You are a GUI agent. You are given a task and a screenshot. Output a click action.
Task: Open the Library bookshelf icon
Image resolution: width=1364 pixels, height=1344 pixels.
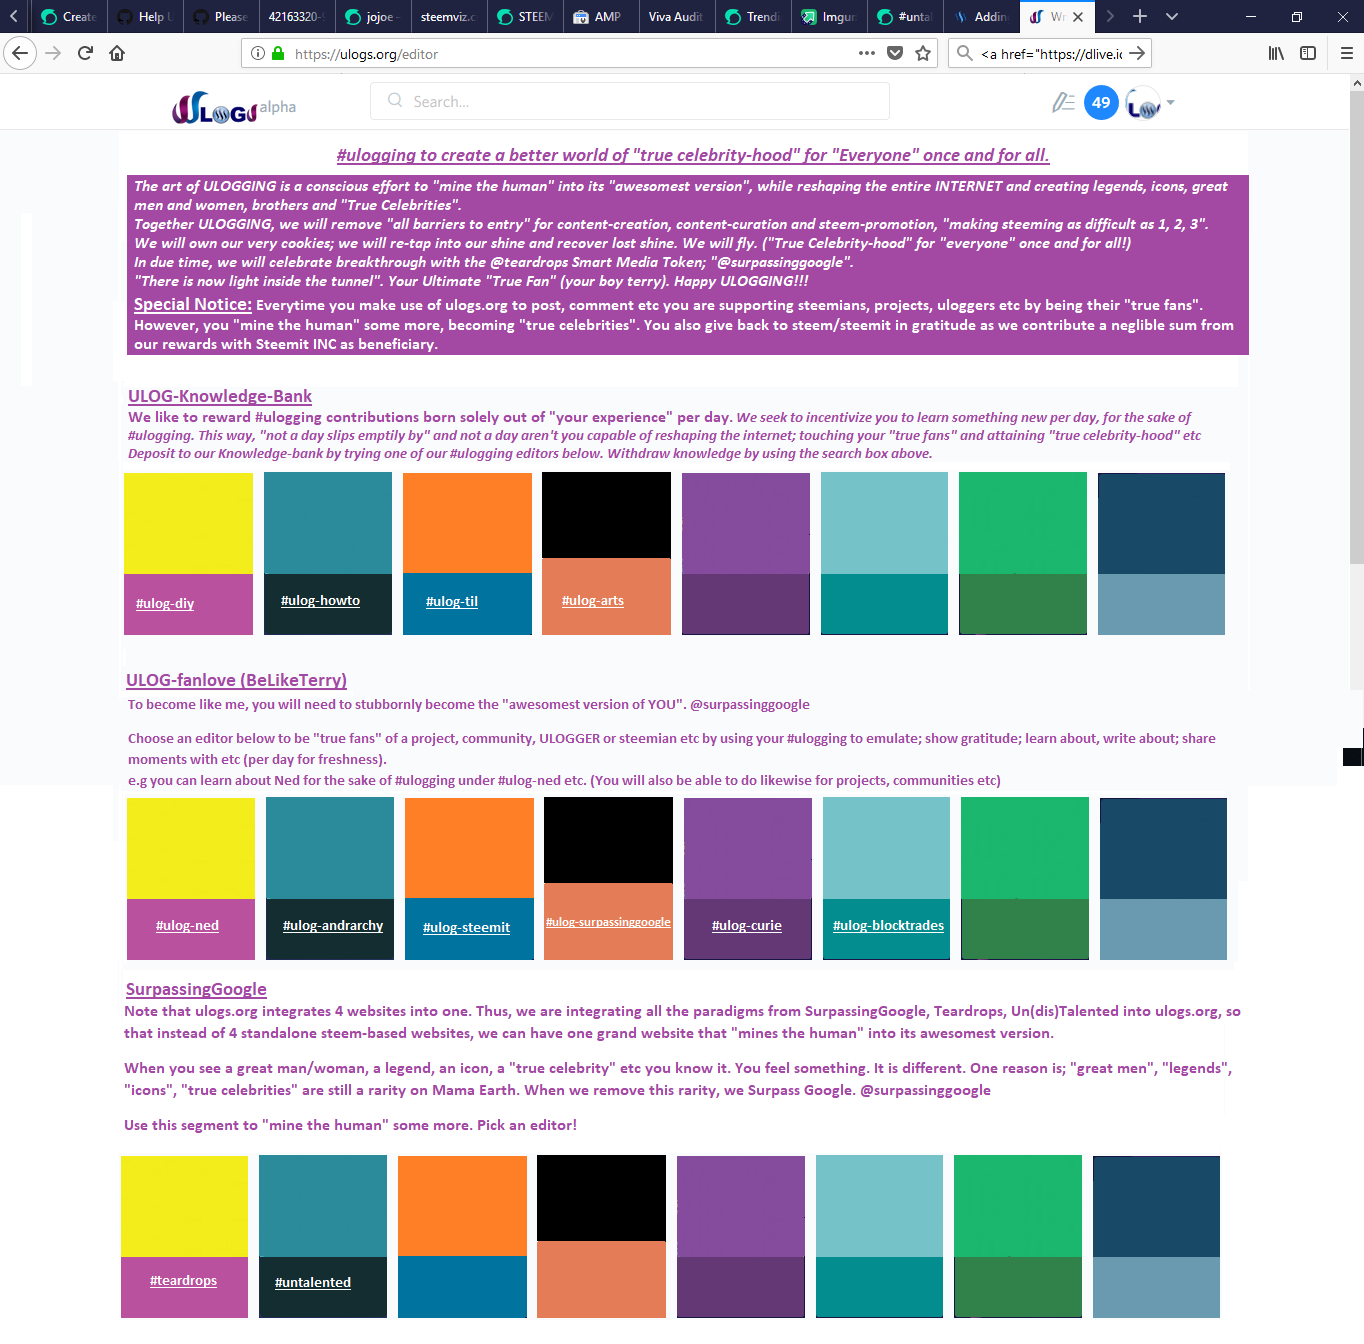[x=1276, y=53]
